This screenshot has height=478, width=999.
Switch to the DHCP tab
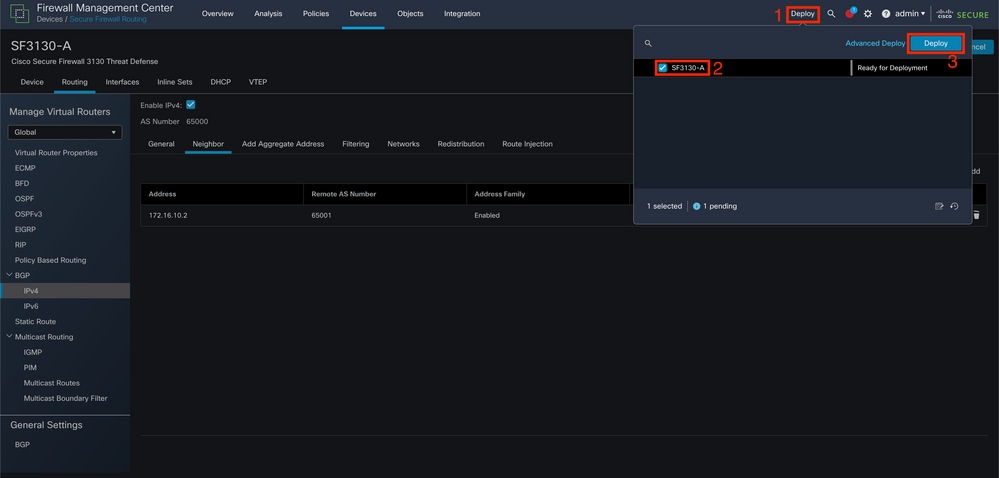[x=220, y=82]
